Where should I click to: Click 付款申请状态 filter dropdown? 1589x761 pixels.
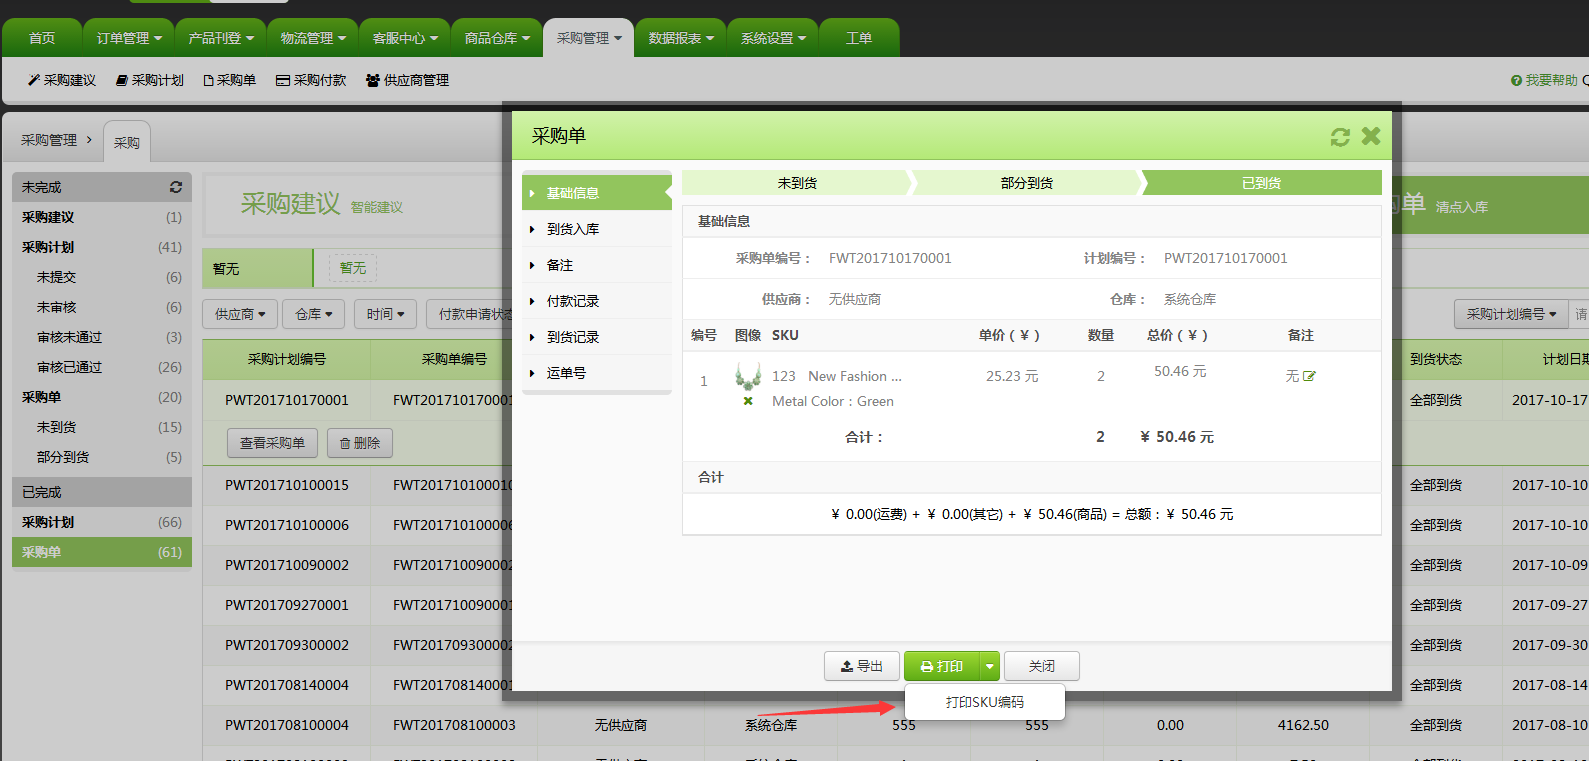point(469,314)
